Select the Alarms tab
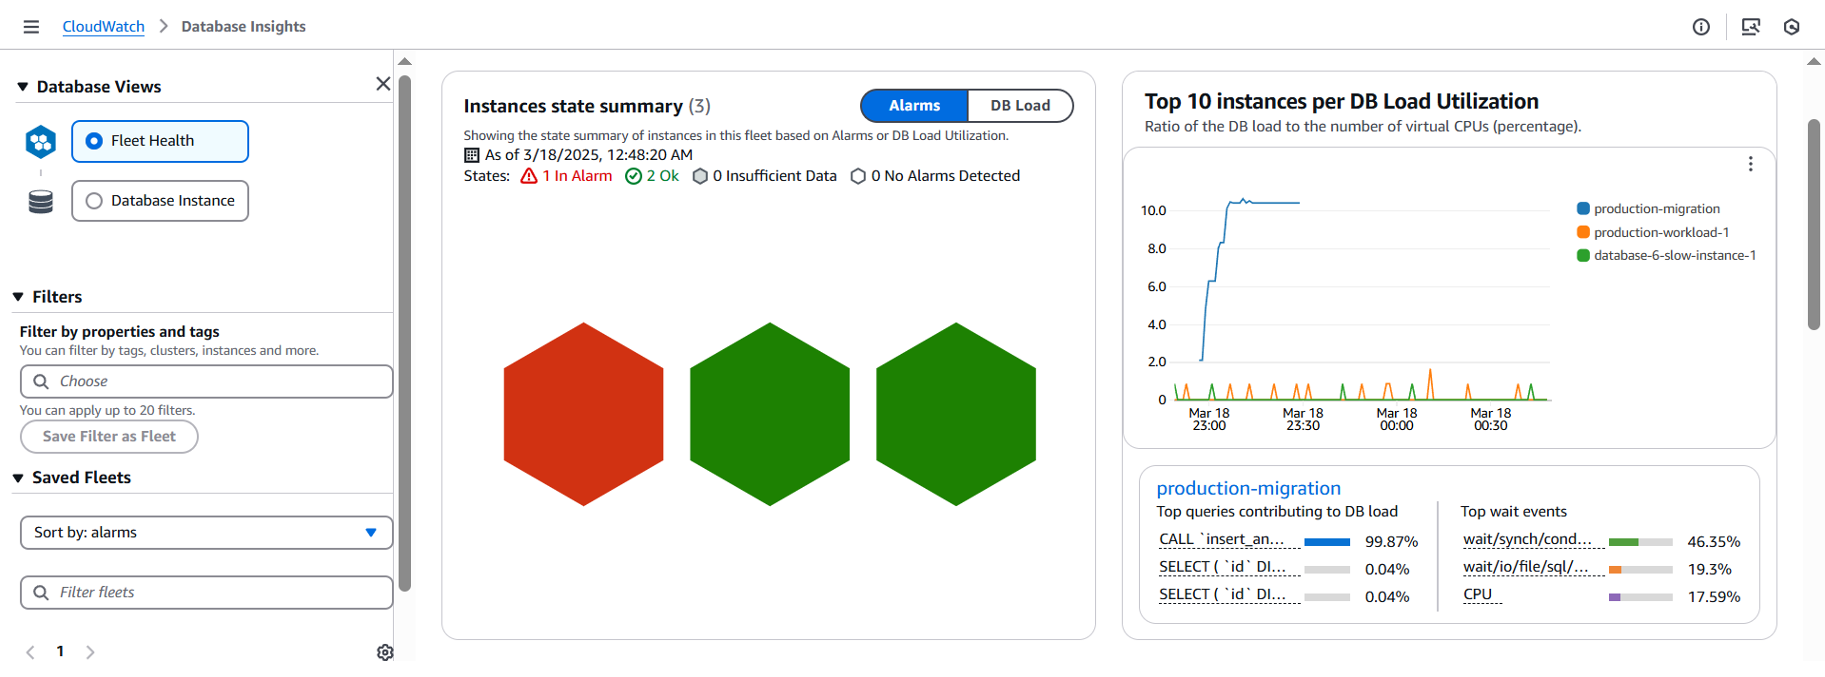 914,106
